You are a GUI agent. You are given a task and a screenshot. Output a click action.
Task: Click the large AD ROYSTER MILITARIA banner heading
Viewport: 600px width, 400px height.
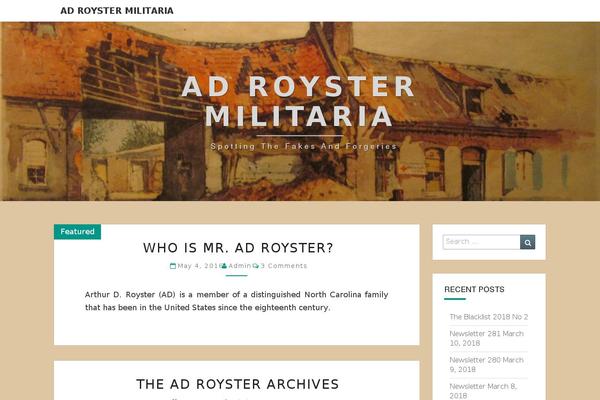click(298, 101)
